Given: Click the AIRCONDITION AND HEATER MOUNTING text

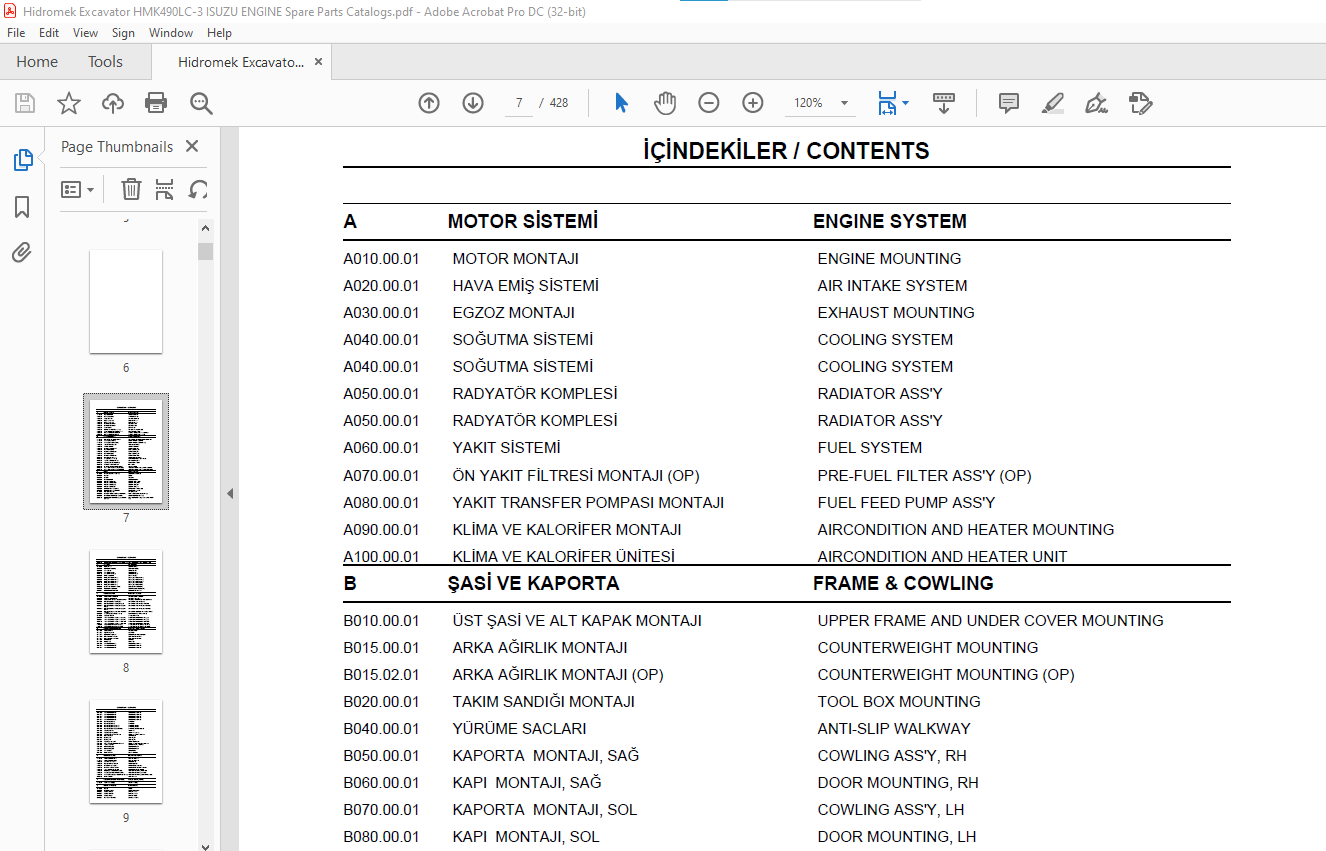Looking at the screenshot, I should [x=966, y=529].
